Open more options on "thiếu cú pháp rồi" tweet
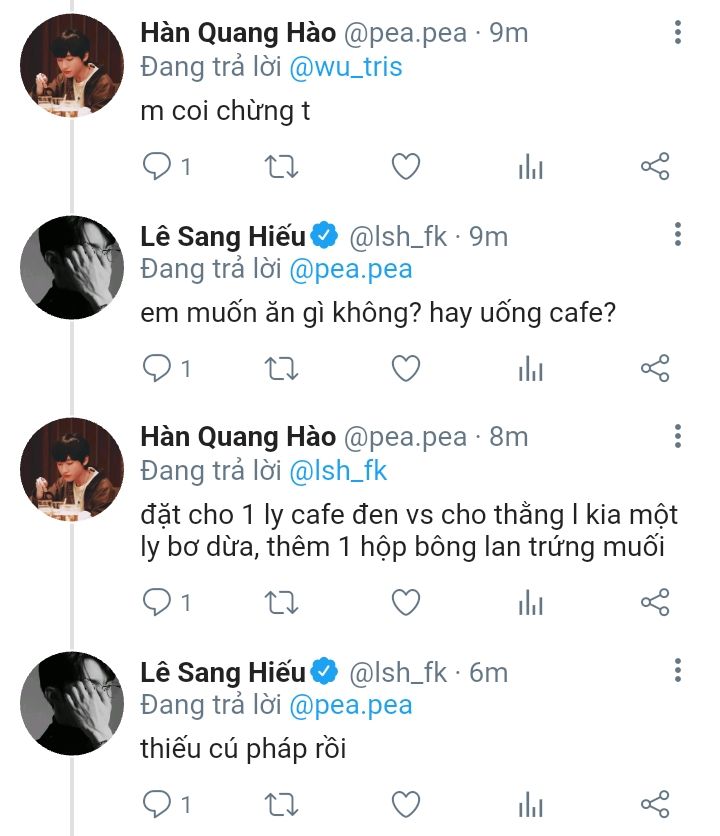Viewport: 720px width, 836px height. (678, 671)
